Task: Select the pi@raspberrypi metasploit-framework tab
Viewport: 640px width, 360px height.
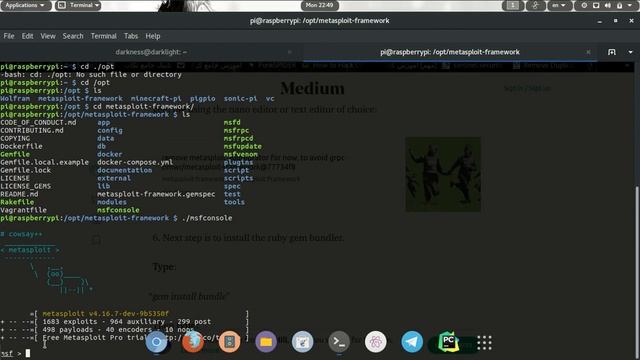Action: point(450,52)
